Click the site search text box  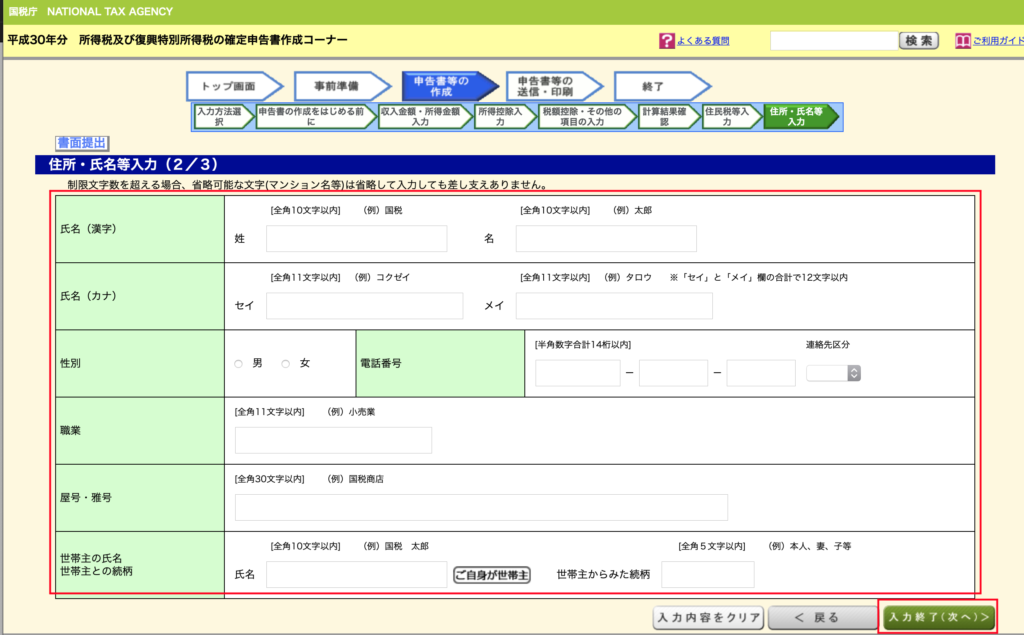click(x=833, y=41)
